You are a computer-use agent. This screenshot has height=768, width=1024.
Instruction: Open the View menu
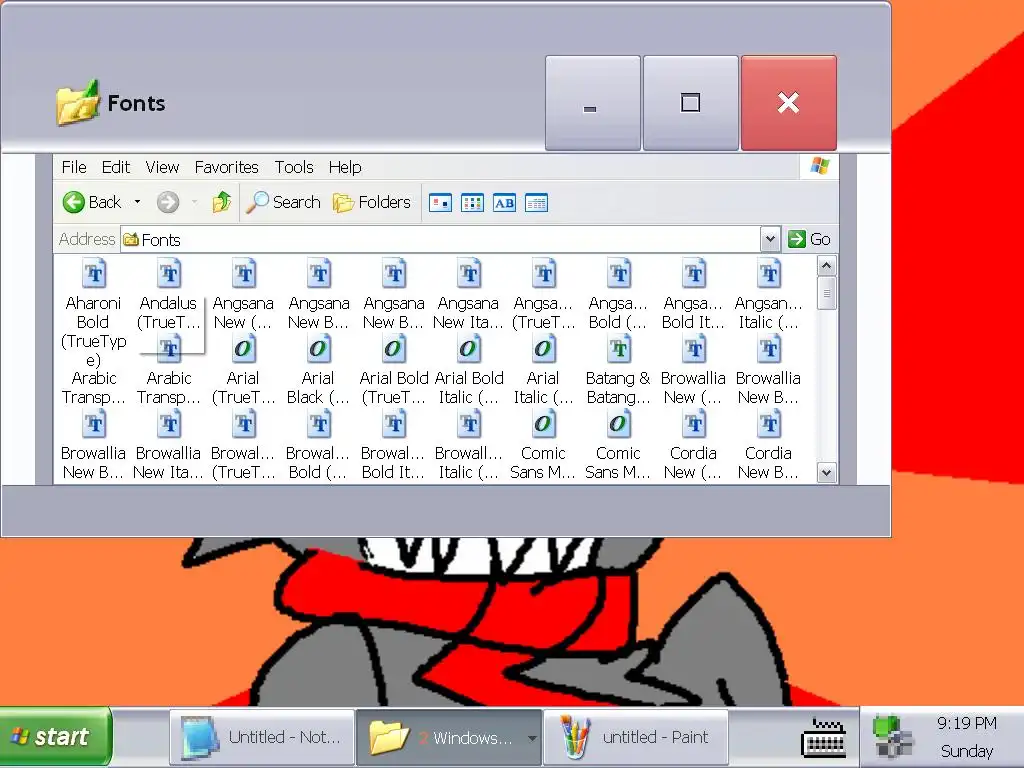(x=162, y=167)
